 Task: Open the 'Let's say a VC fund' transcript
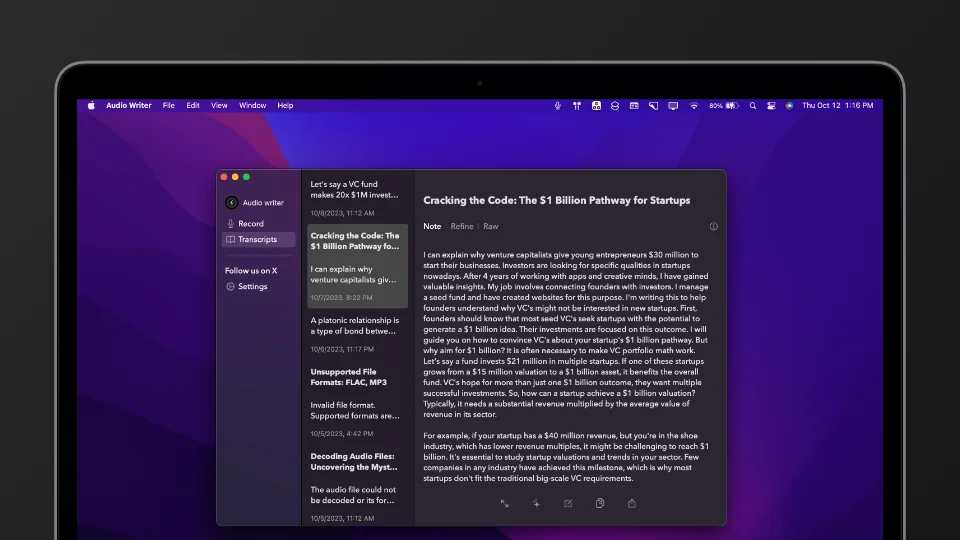357,198
